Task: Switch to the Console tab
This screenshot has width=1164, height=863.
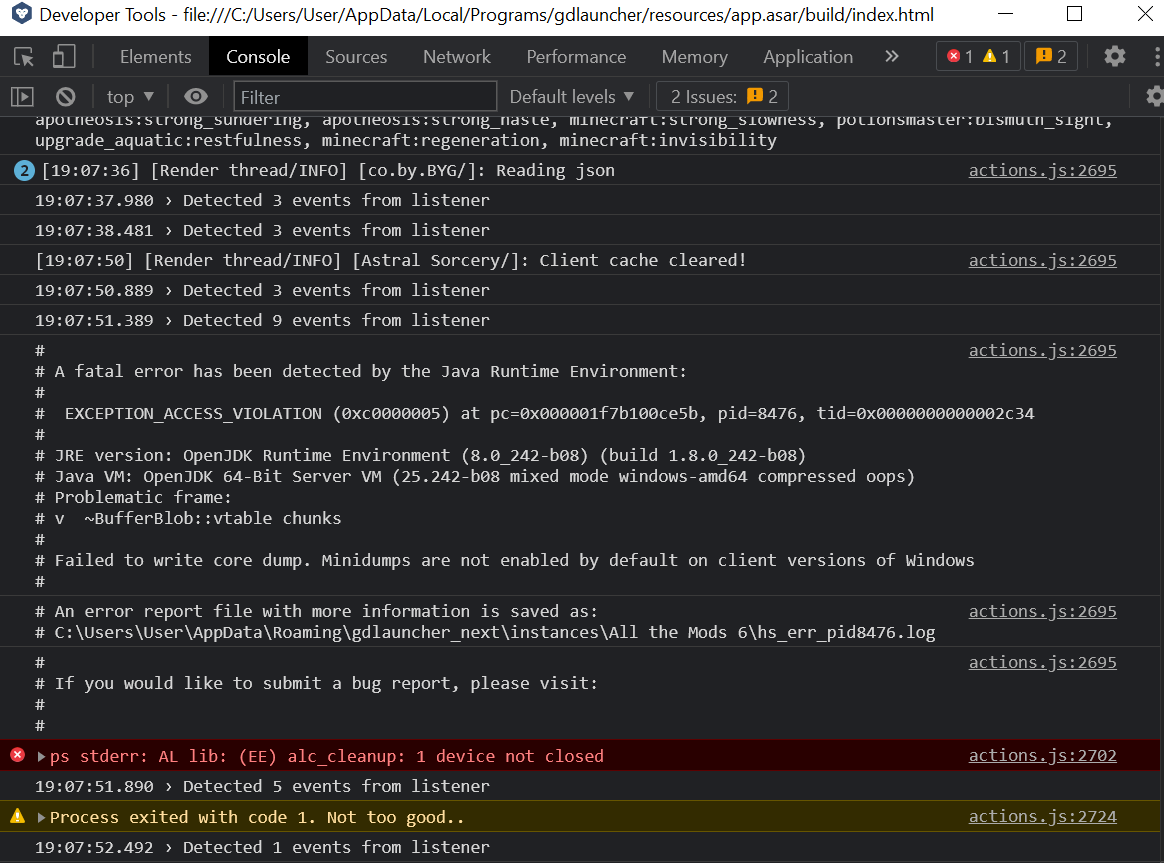Action: tap(258, 56)
